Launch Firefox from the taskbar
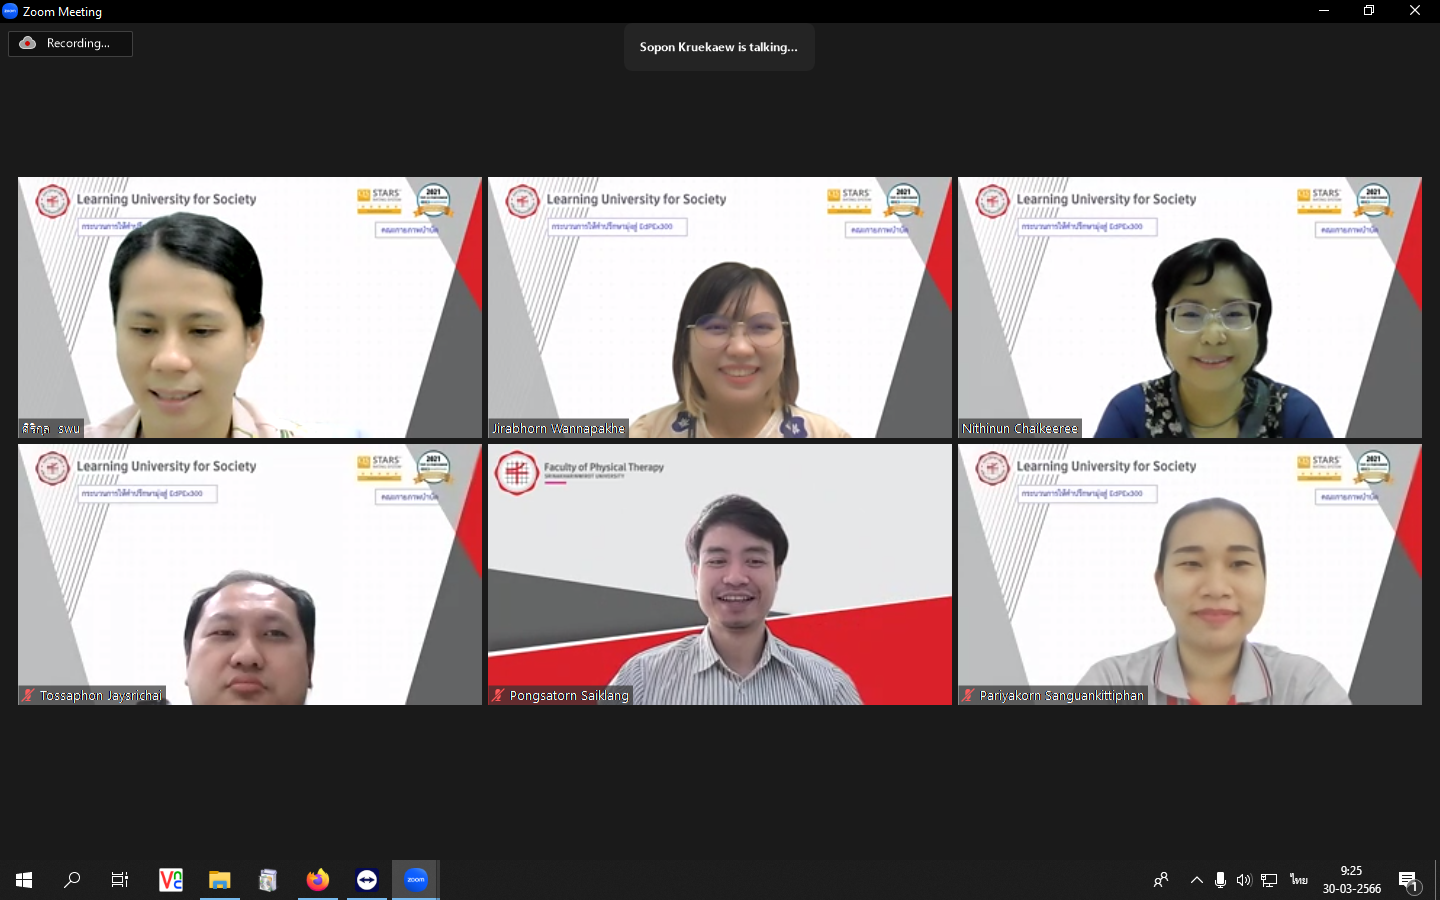1440x900 pixels. click(317, 880)
